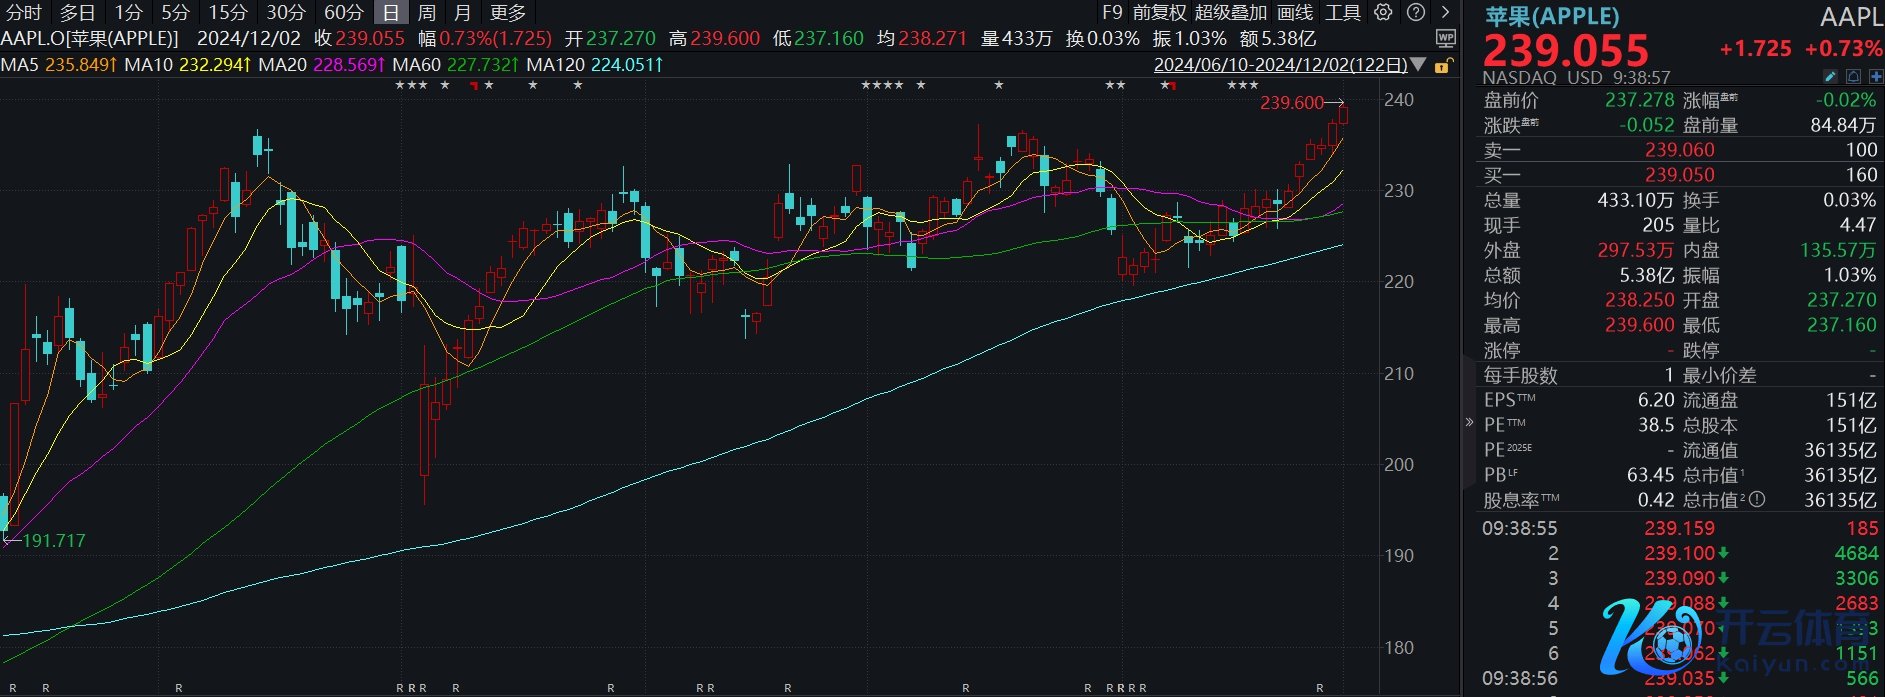Screen dimensions: 1885x697
Task: Open 更多 periods dropdown
Action: coord(507,13)
